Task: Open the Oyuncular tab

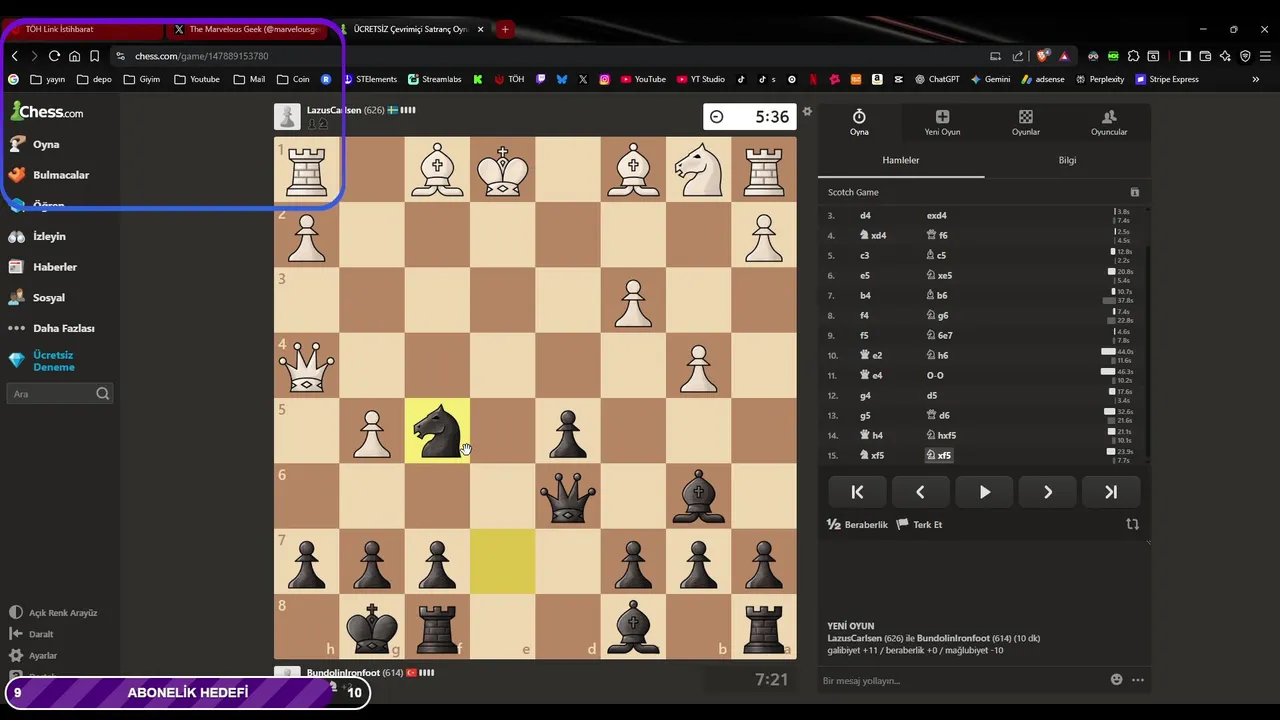Action: pos(1109,123)
